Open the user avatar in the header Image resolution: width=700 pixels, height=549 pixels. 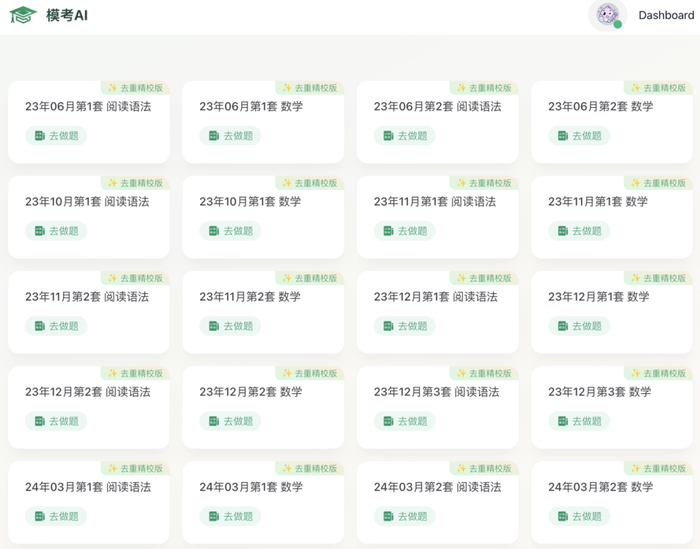[x=608, y=15]
